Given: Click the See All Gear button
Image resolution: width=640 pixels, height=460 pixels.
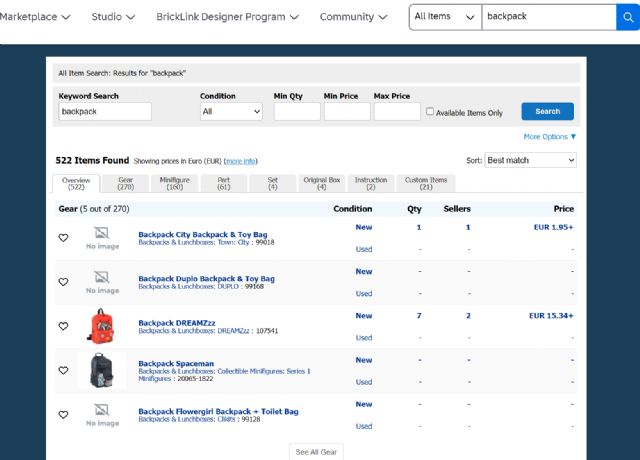Looking at the screenshot, I should [317, 452].
